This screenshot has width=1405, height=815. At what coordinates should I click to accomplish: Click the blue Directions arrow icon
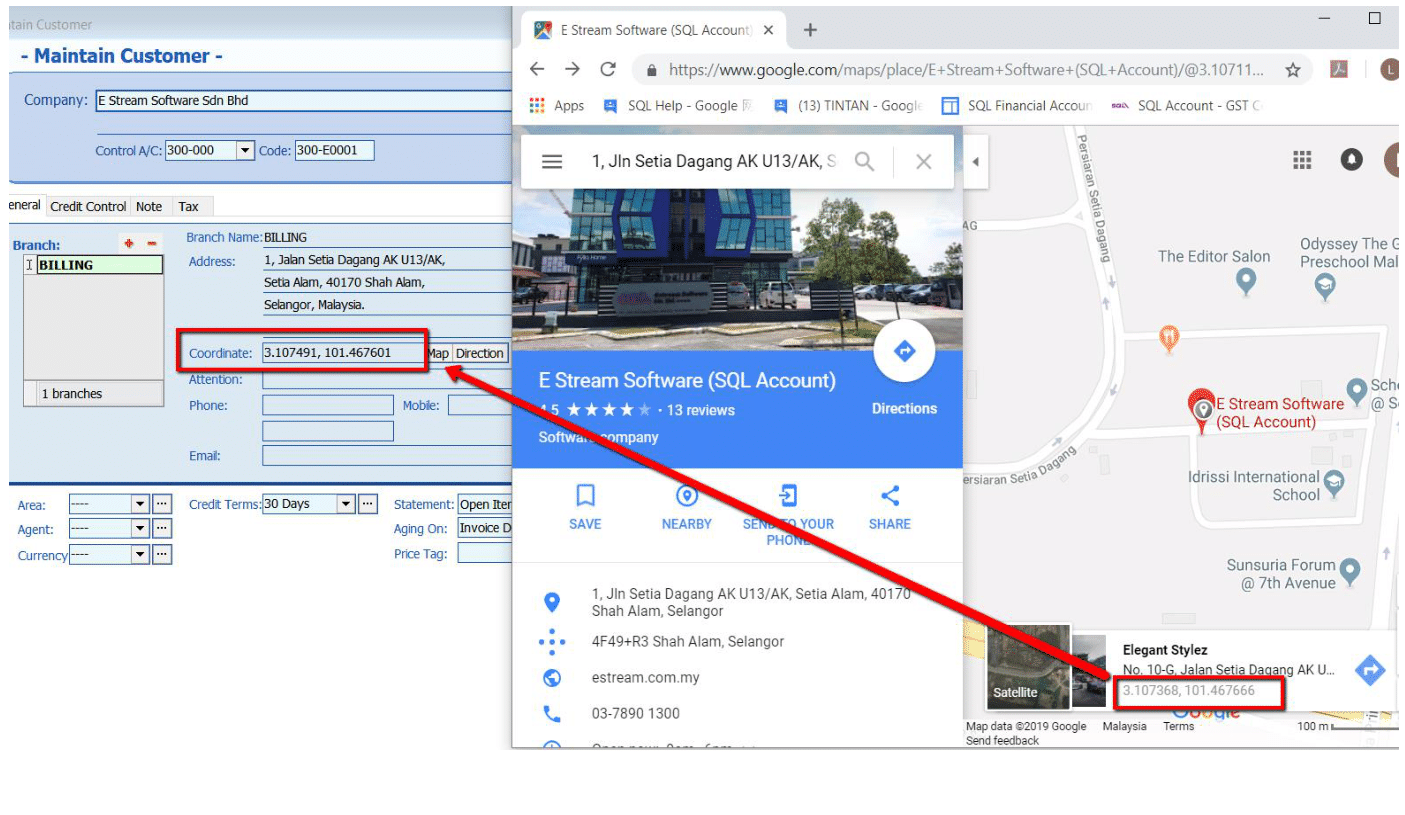coord(904,352)
